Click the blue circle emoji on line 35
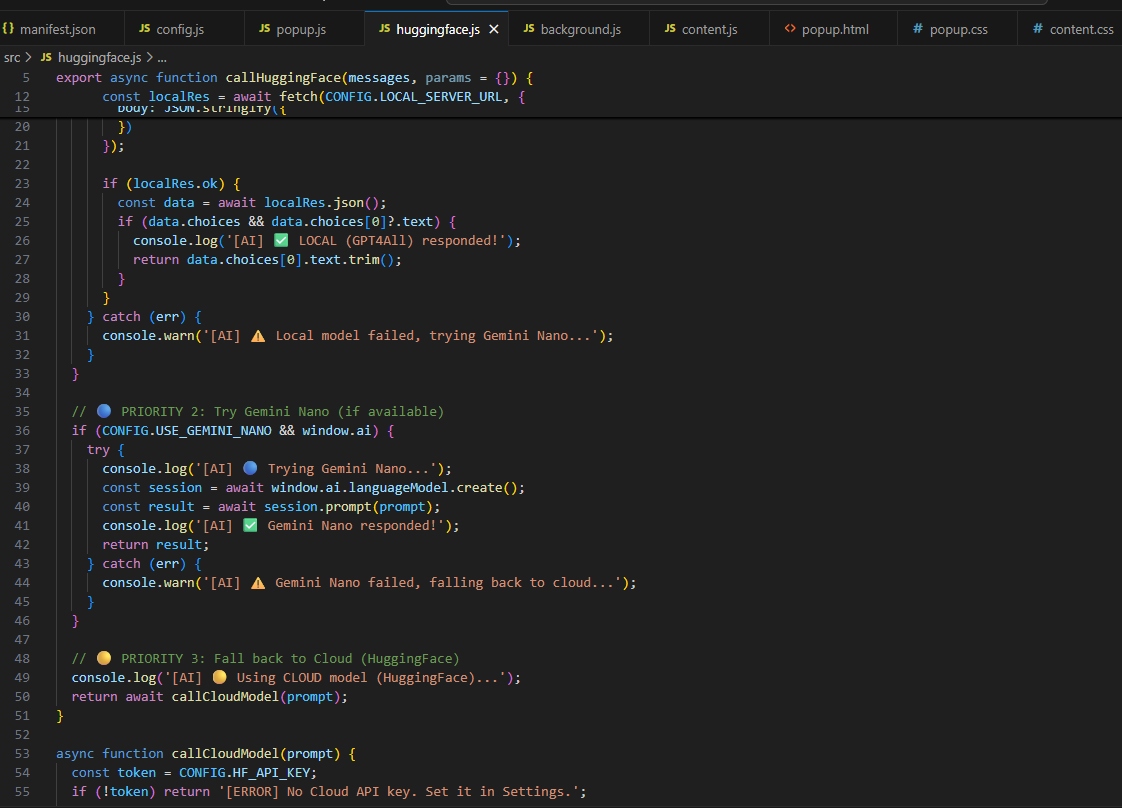Viewport: 1122px width, 808px height. tap(104, 412)
